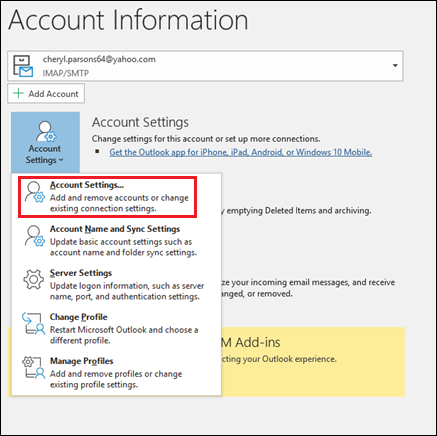This screenshot has width=437, height=436.
Task: Click the person-gear icon on Account Settings button
Action: (46, 132)
